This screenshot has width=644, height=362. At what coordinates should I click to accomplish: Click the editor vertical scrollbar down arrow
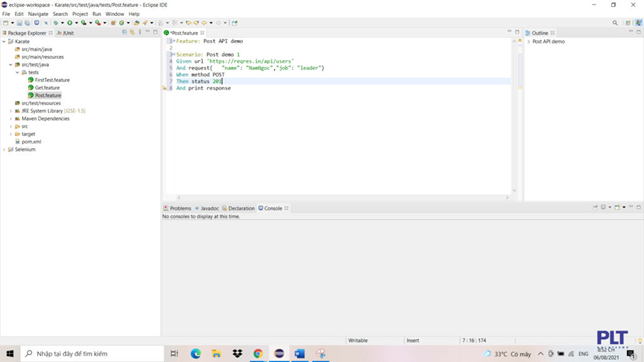tap(514, 191)
